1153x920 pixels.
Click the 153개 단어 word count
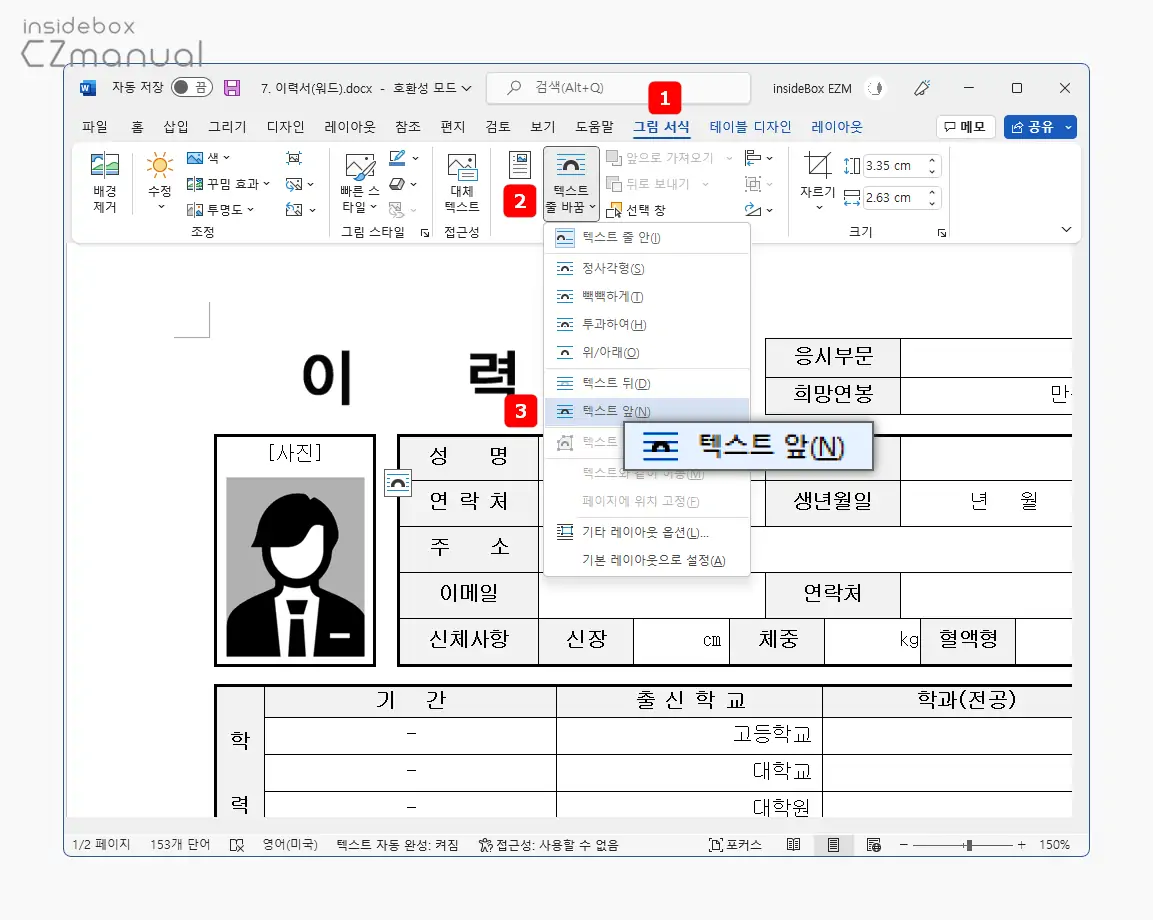[x=180, y=845]
